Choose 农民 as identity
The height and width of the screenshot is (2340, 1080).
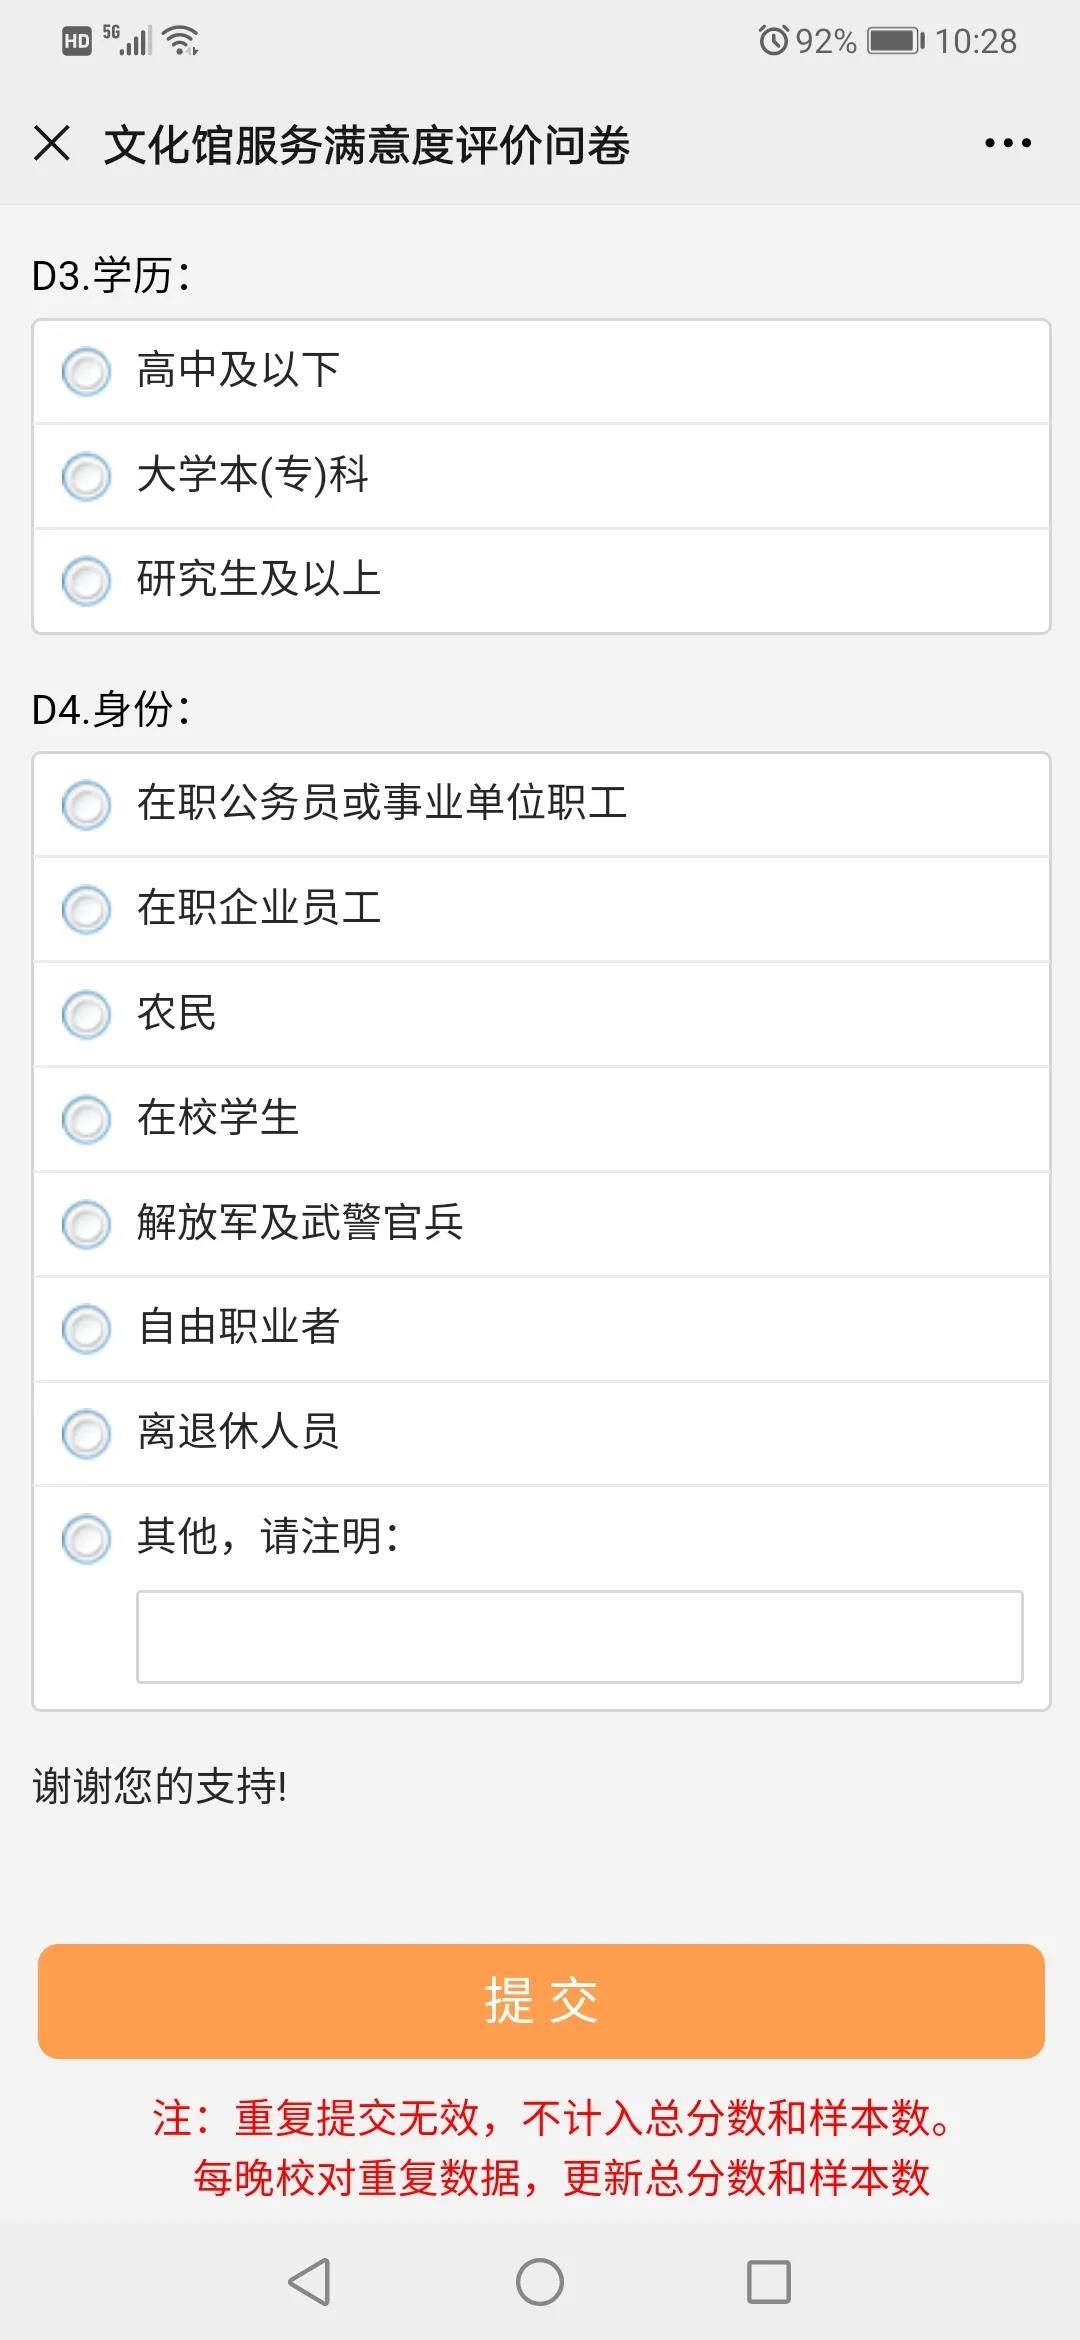coord(86,1015)
